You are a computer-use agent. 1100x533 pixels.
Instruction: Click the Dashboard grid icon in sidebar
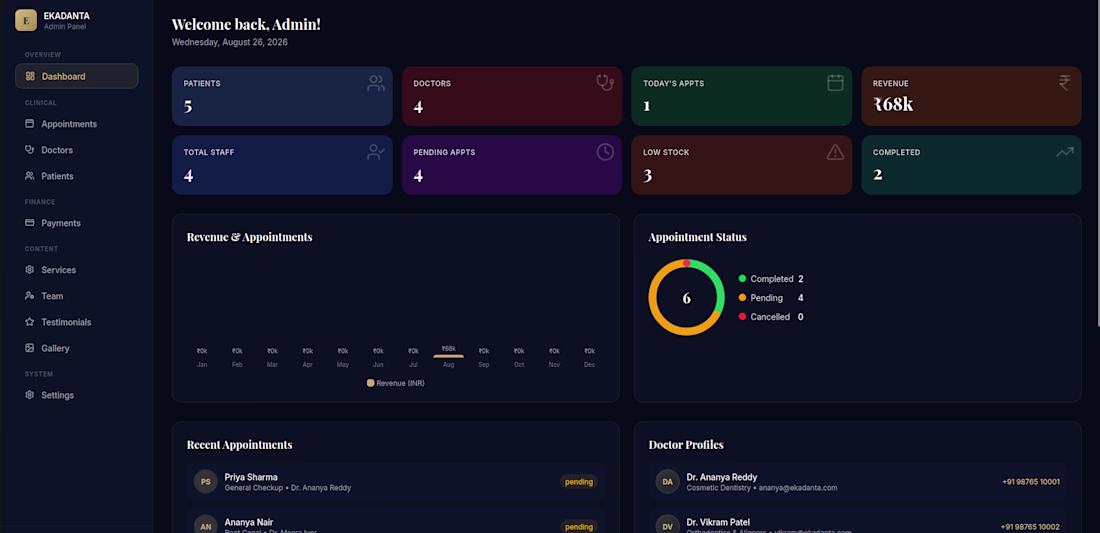point(29,76)
